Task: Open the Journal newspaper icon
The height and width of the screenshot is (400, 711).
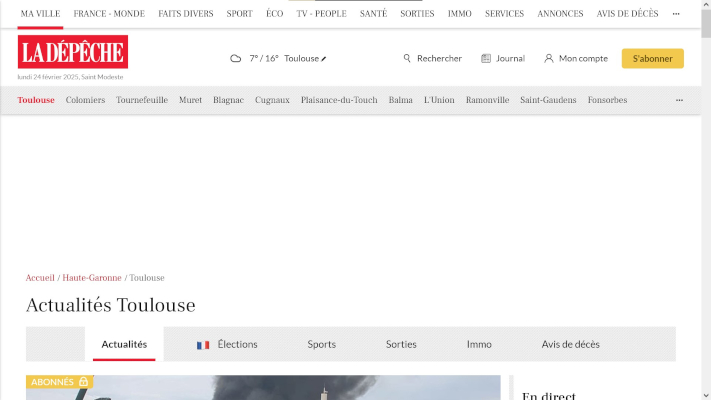Action: tap(486, 59)
